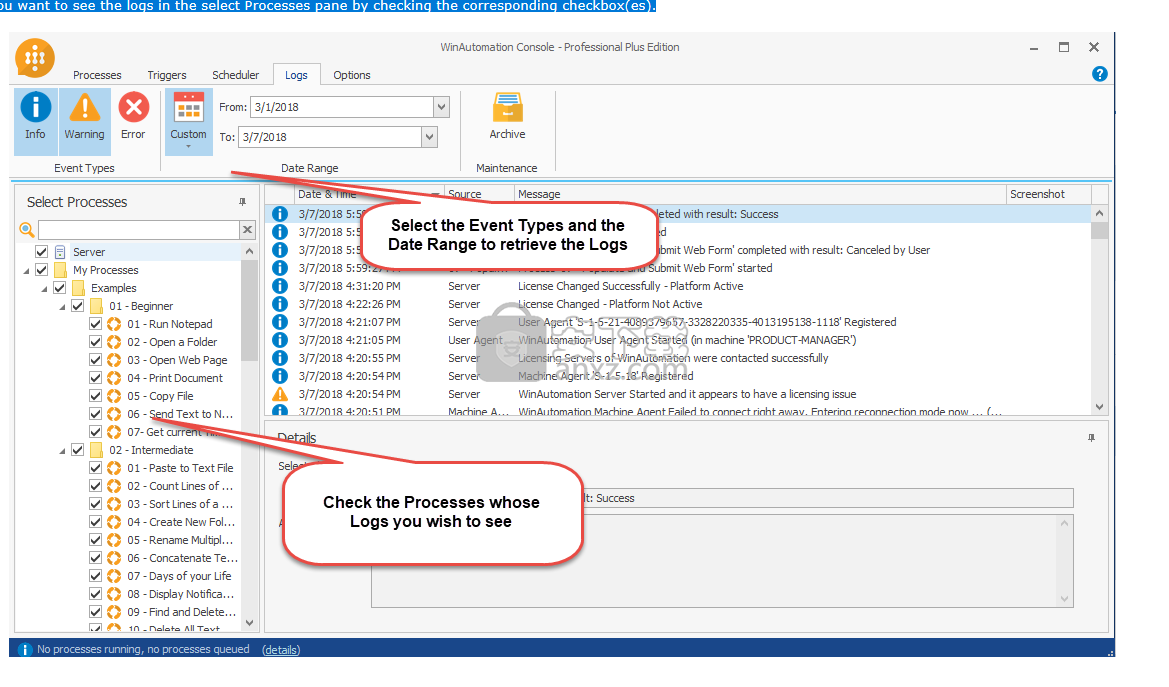Switch to the Processes tab
Viewport: 1169px width, 687px height.
click(x=97, y=75)
